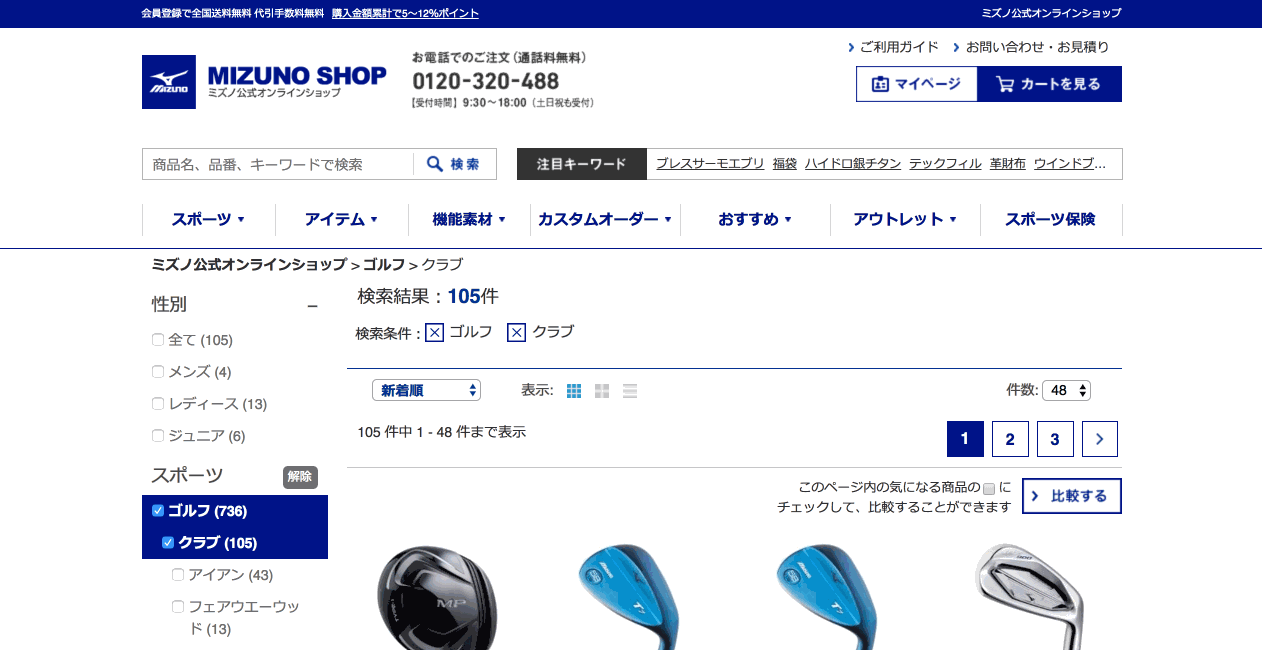The image size is (1262, 650).
Task: Click the product search input field
Action: coord(278,164)
